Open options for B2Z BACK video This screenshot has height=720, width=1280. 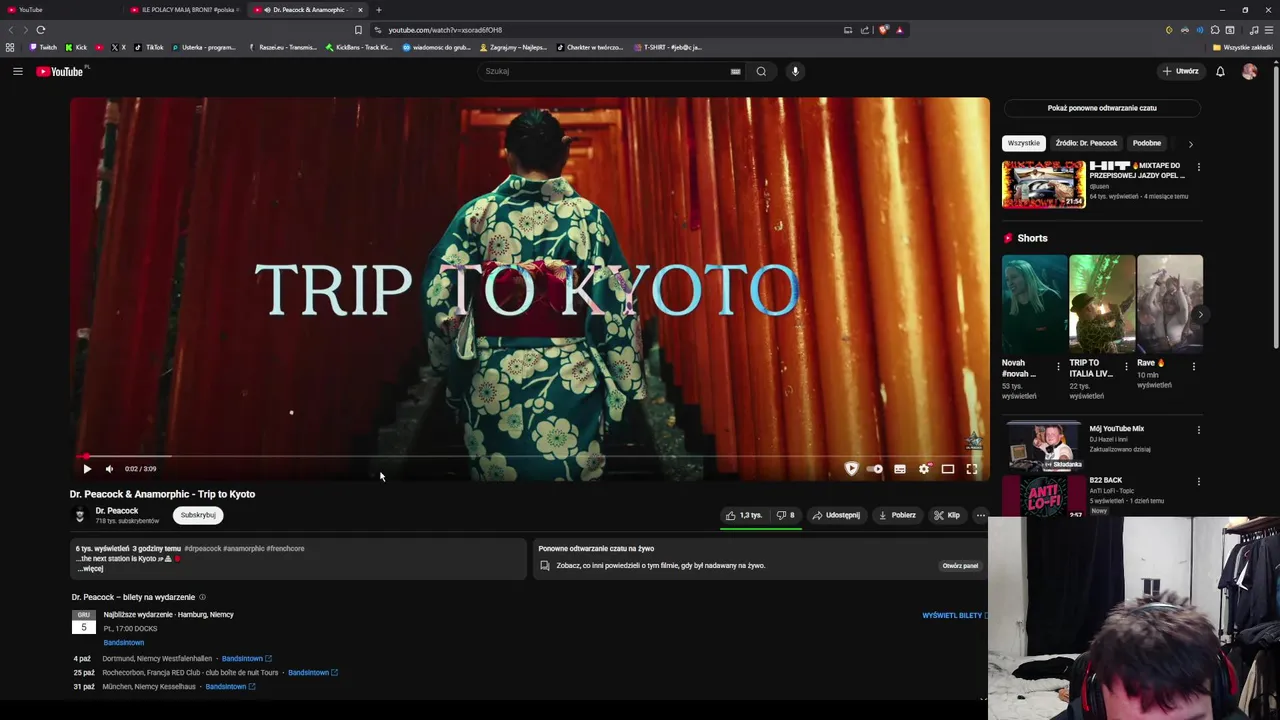pos(1198,481)
